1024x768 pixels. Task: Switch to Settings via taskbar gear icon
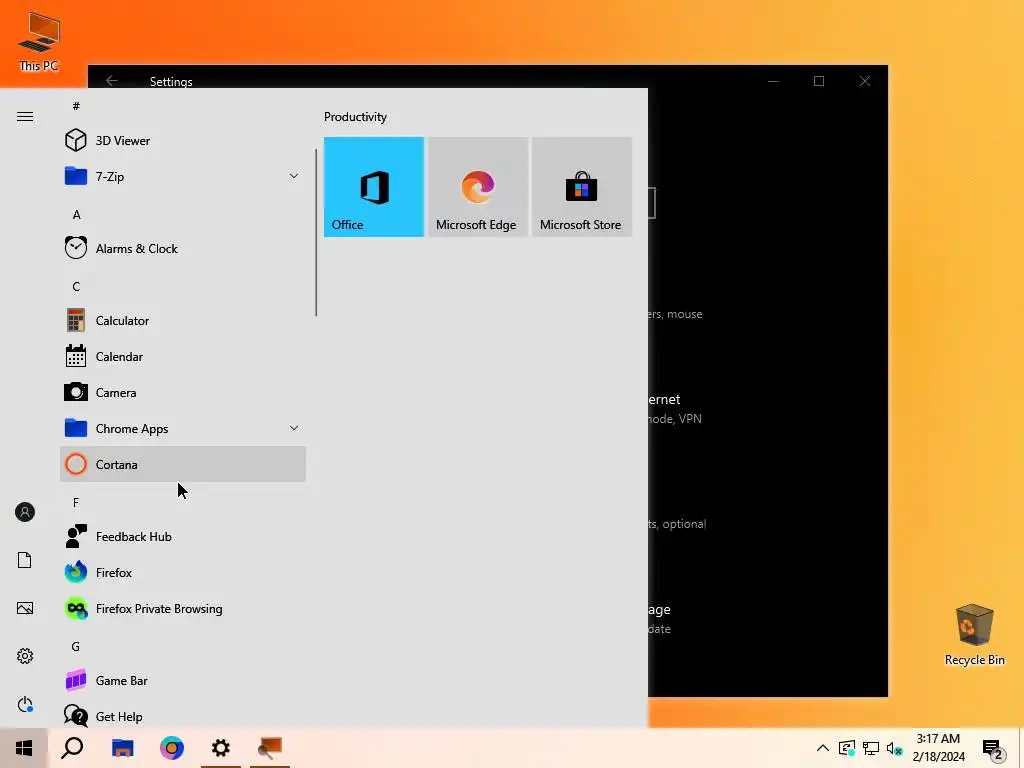(221, 748)
